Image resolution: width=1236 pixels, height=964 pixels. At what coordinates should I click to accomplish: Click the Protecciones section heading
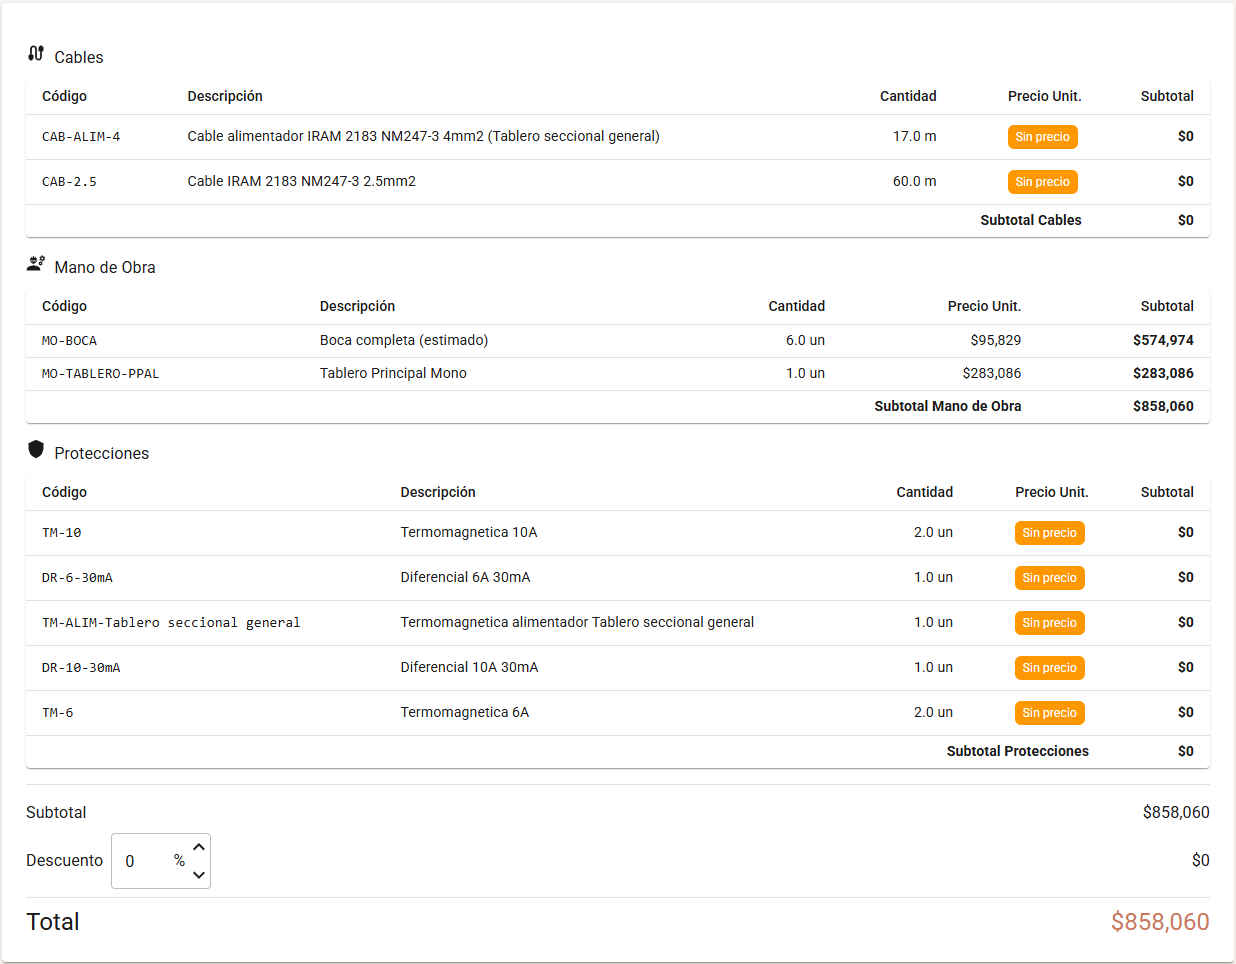pos(101,453)
